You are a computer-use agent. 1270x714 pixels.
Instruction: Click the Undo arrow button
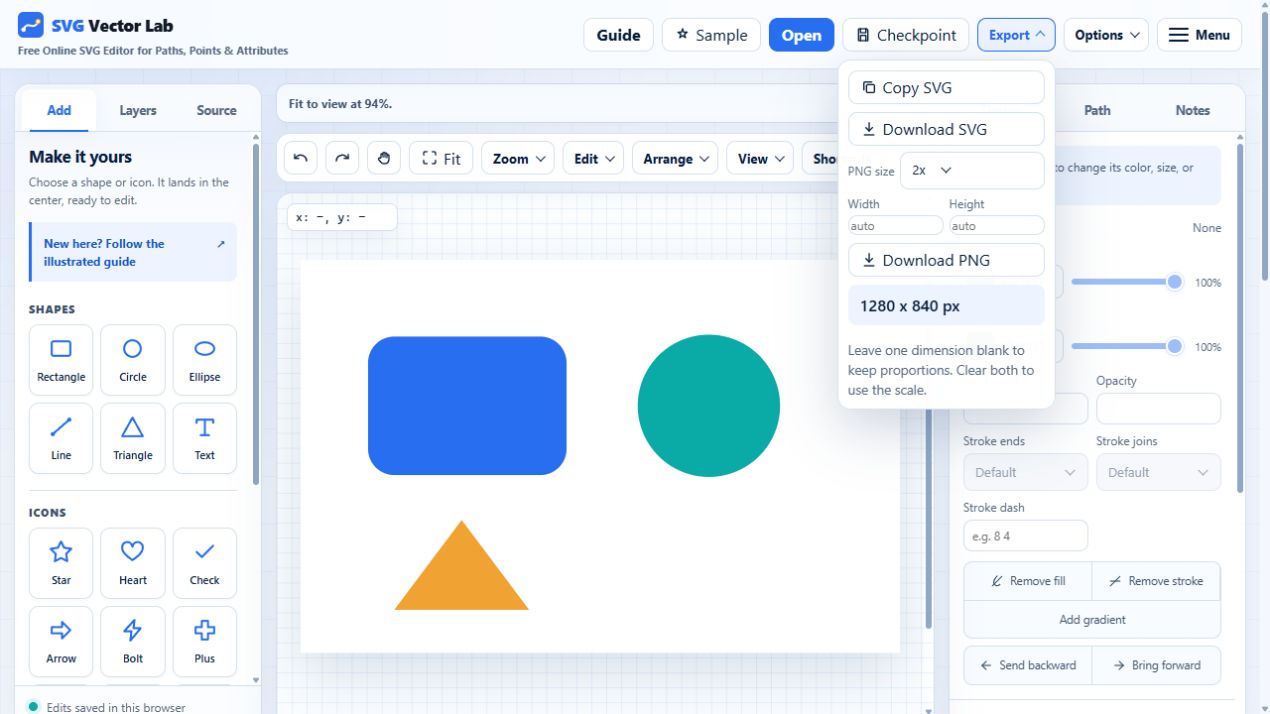(x=301, y=158)
